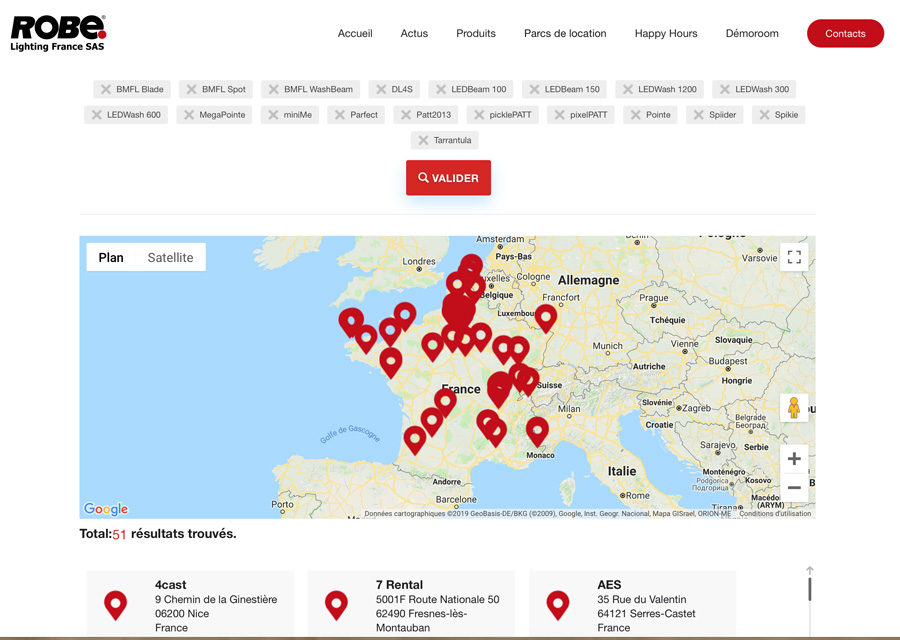Open the Contacts page button
The height and width of the screenshot is (640, 900).
[845, 33]
